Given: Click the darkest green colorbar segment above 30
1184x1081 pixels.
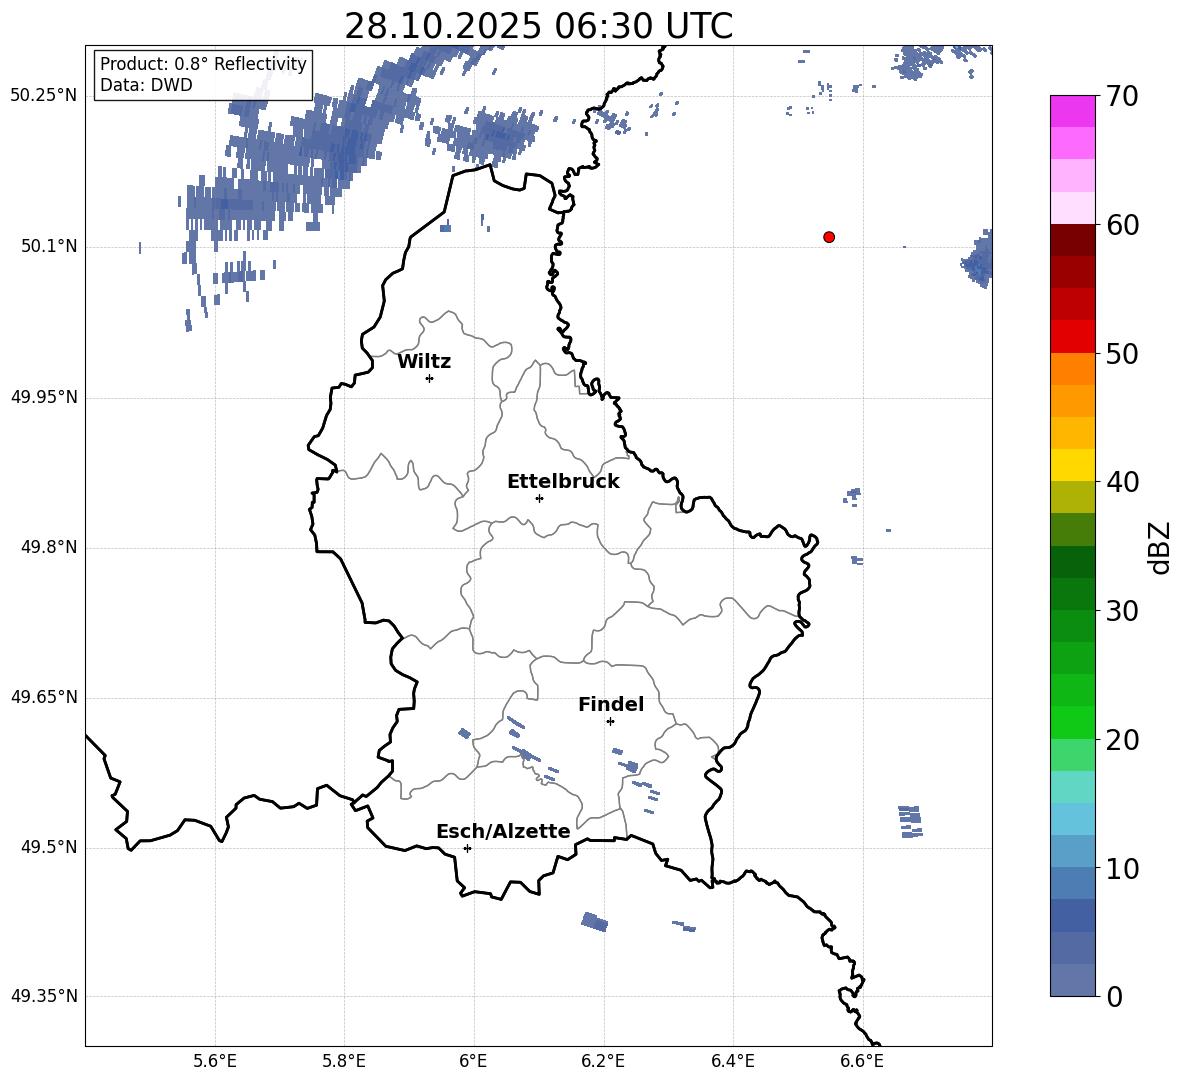Looking at the screenshot, I should [x=1073, y=562].
